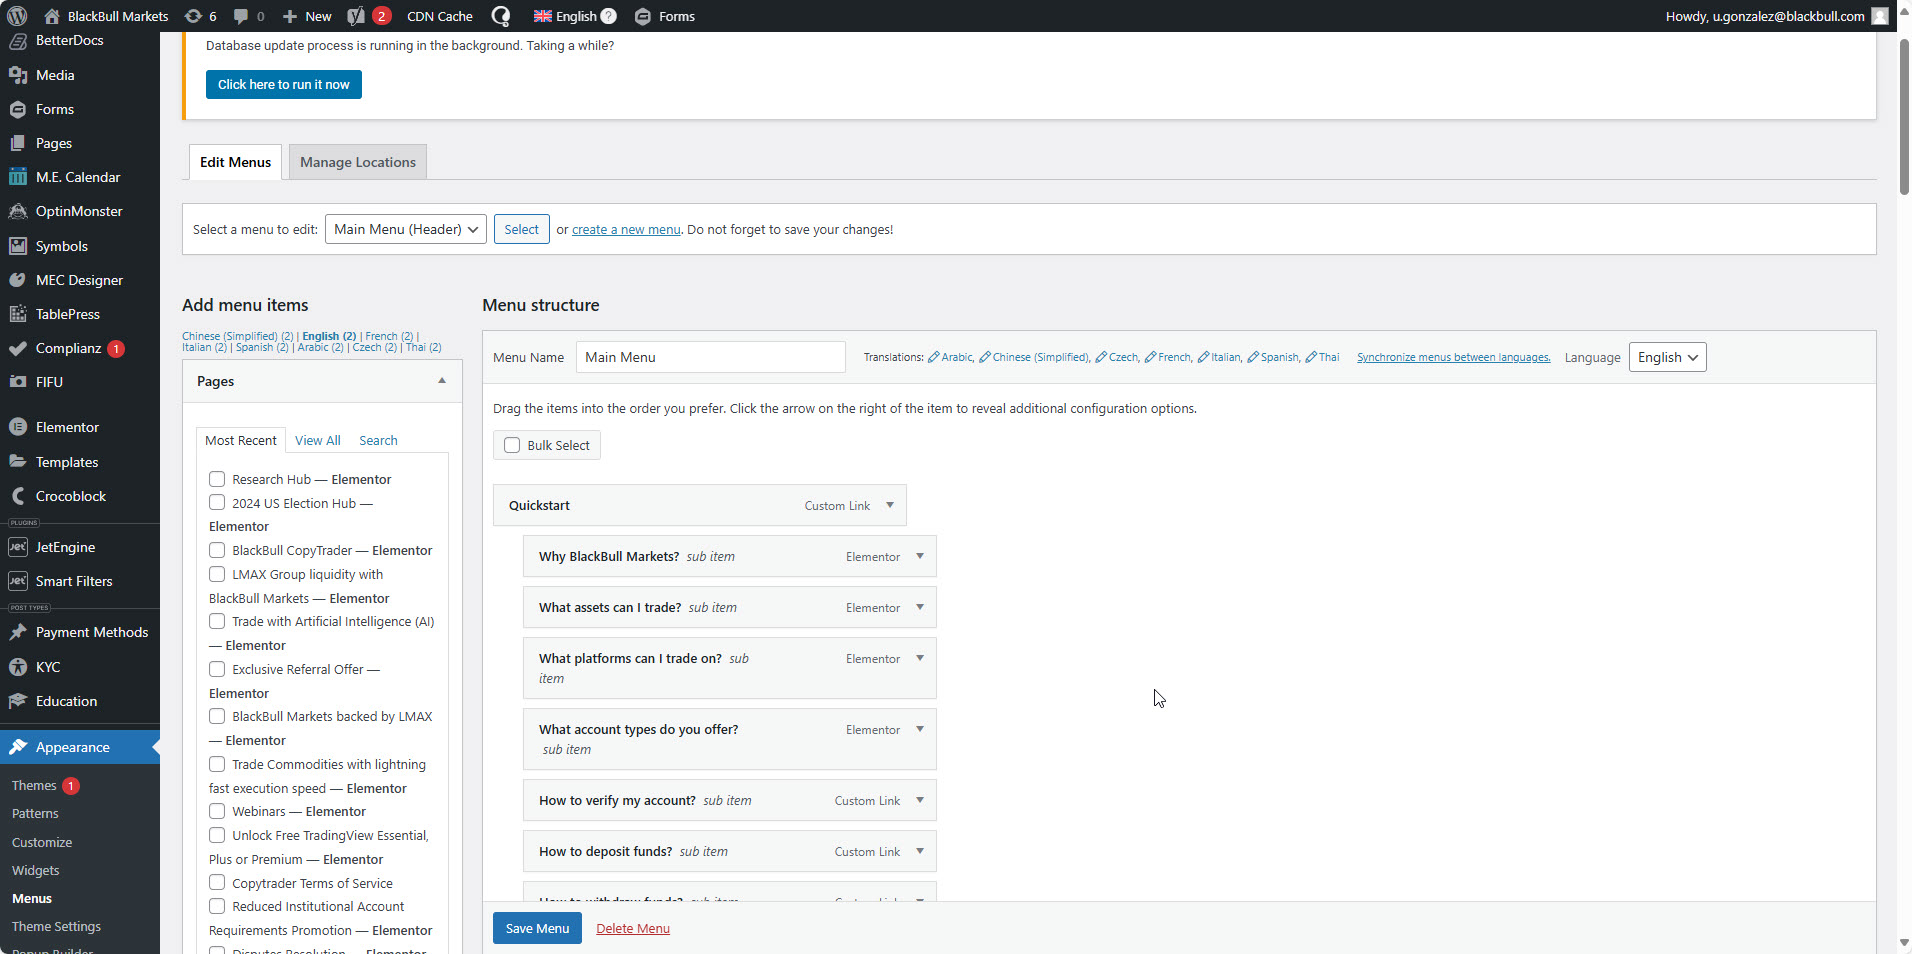This screenshot has width=1912, height=954.
Task: Check the 2024 US Election Hub checkbox
Action: click(217, 502)
